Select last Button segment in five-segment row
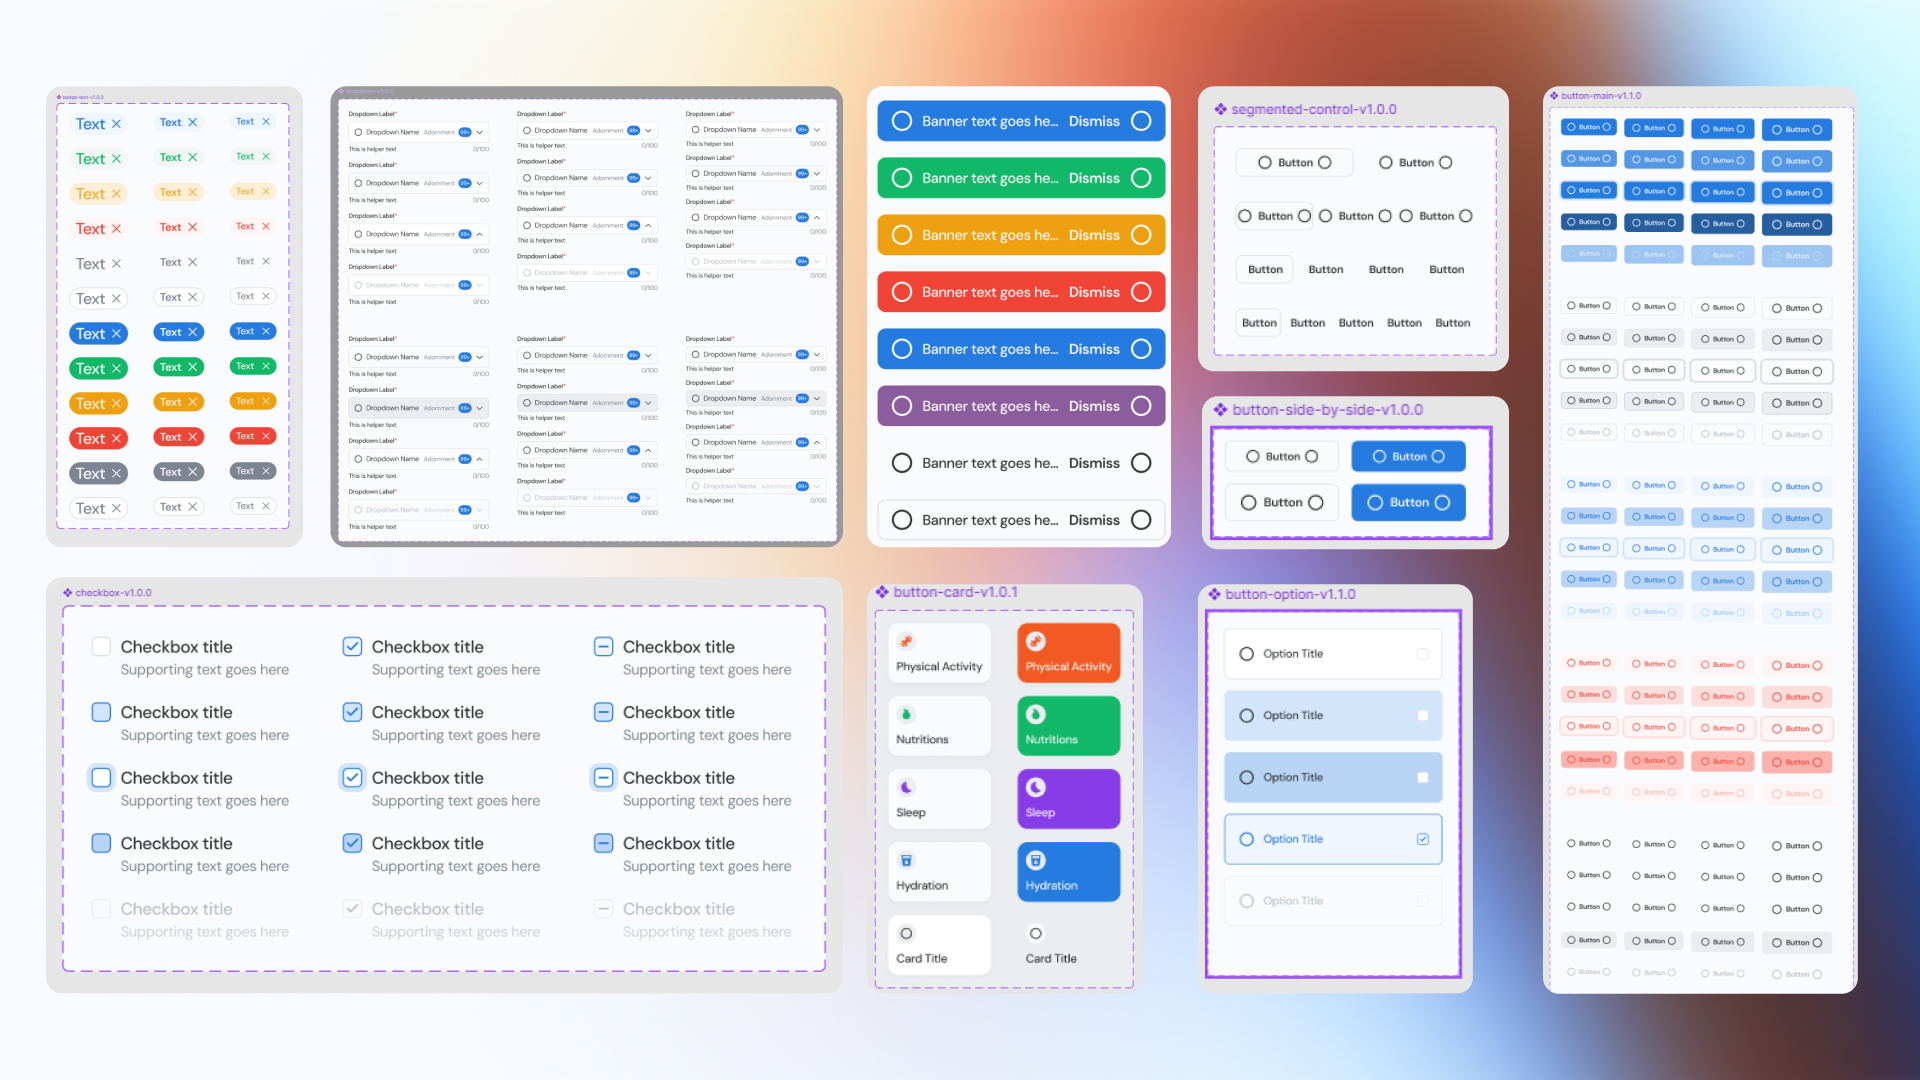Image resolution: width=1920 pixels, height=1080 pixels. pyautogui.click(x=1452, y=323)
